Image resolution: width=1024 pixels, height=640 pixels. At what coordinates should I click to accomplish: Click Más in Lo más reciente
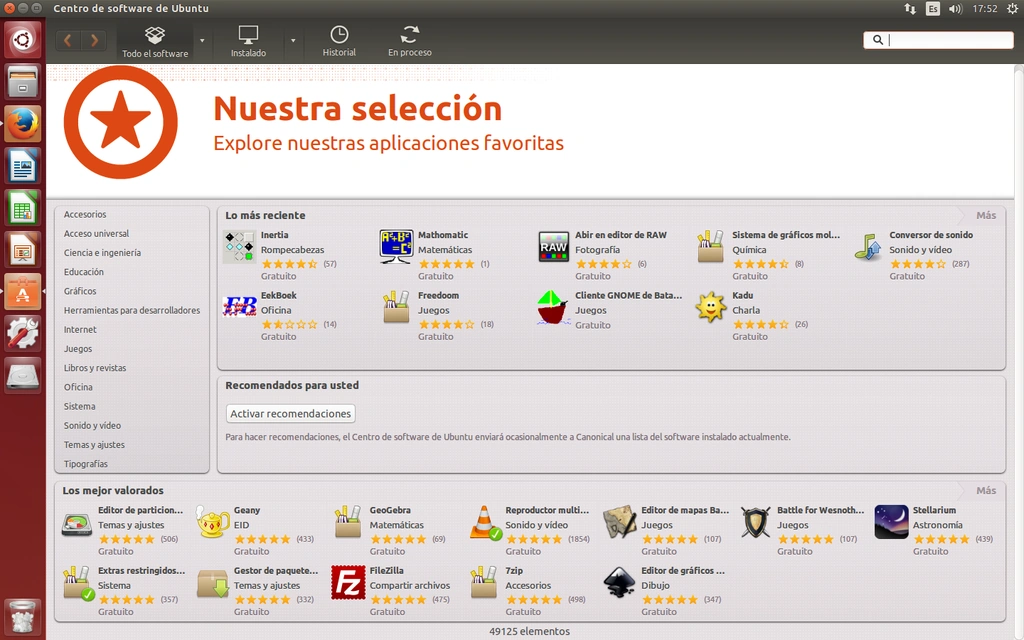(x=985, y=215)
